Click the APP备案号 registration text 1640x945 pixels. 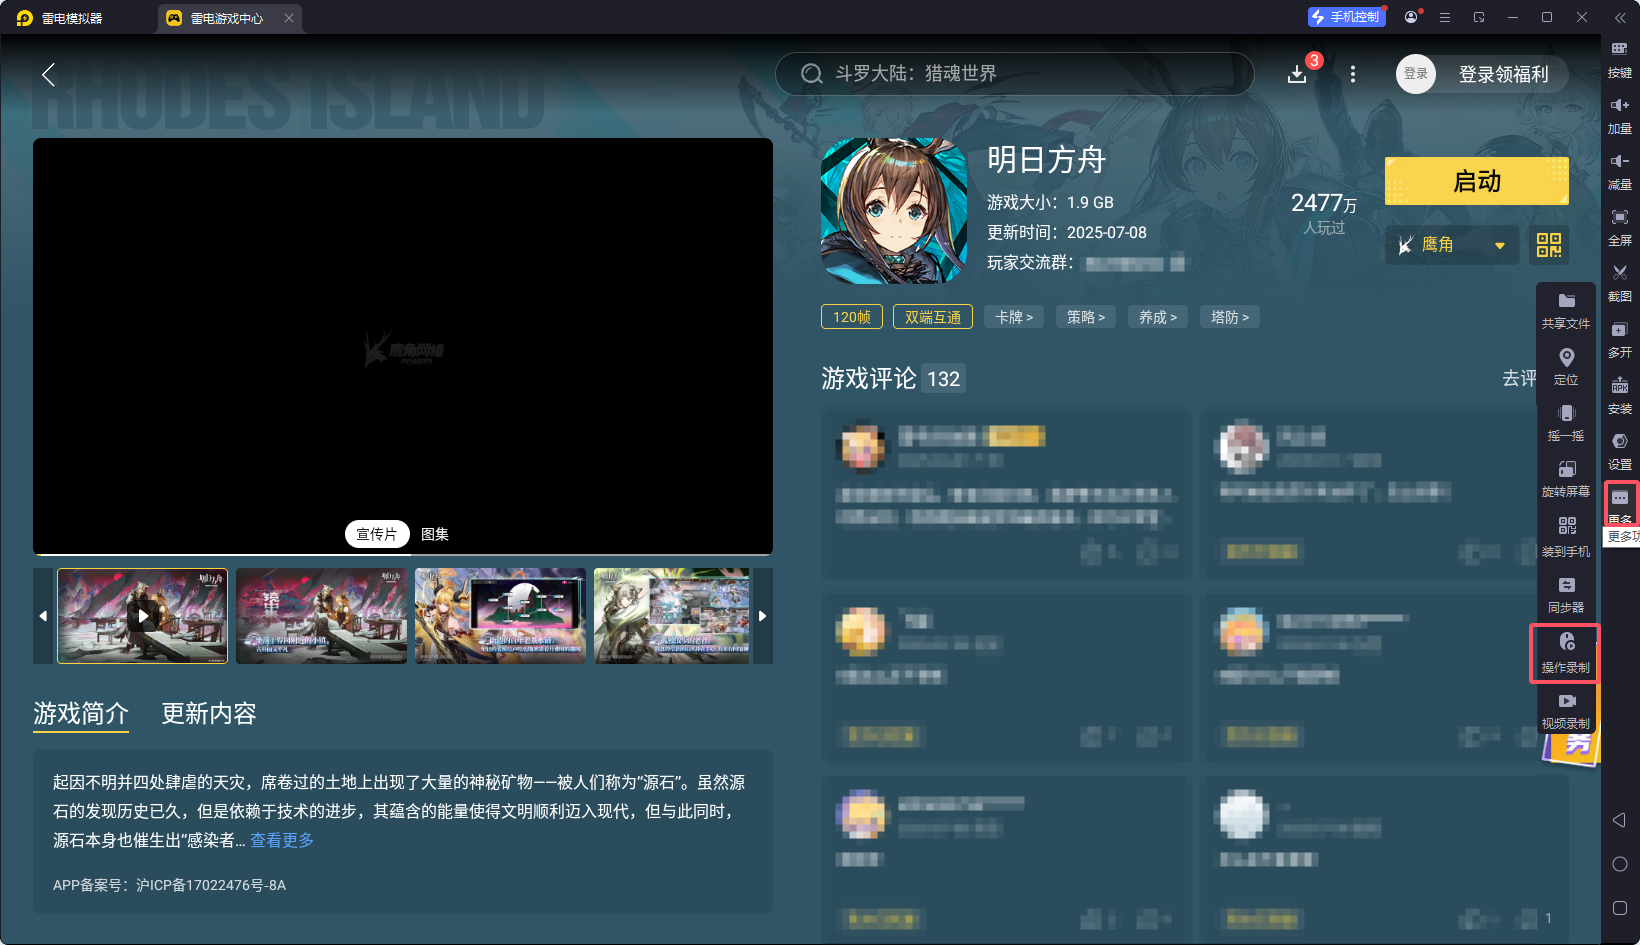point(170,885)
